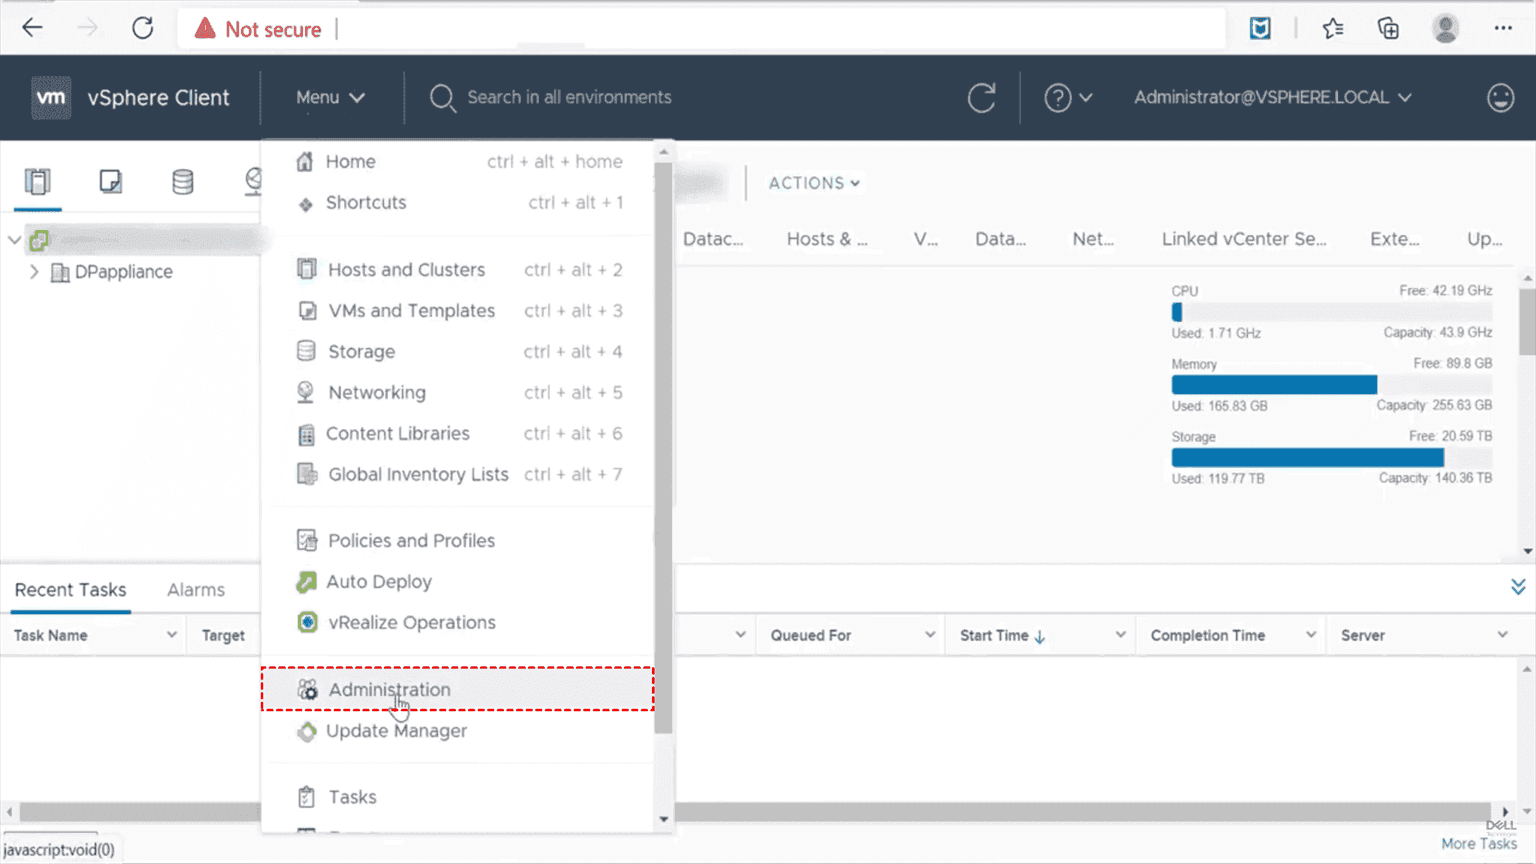Click the Auto Deploy icon
This screenshot has width=1536, height=864.
click(x=306, y=582)
